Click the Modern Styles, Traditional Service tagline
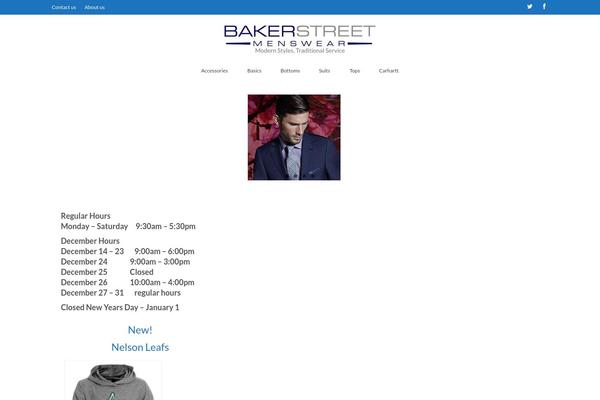The image size is (600, 400). 300,51
